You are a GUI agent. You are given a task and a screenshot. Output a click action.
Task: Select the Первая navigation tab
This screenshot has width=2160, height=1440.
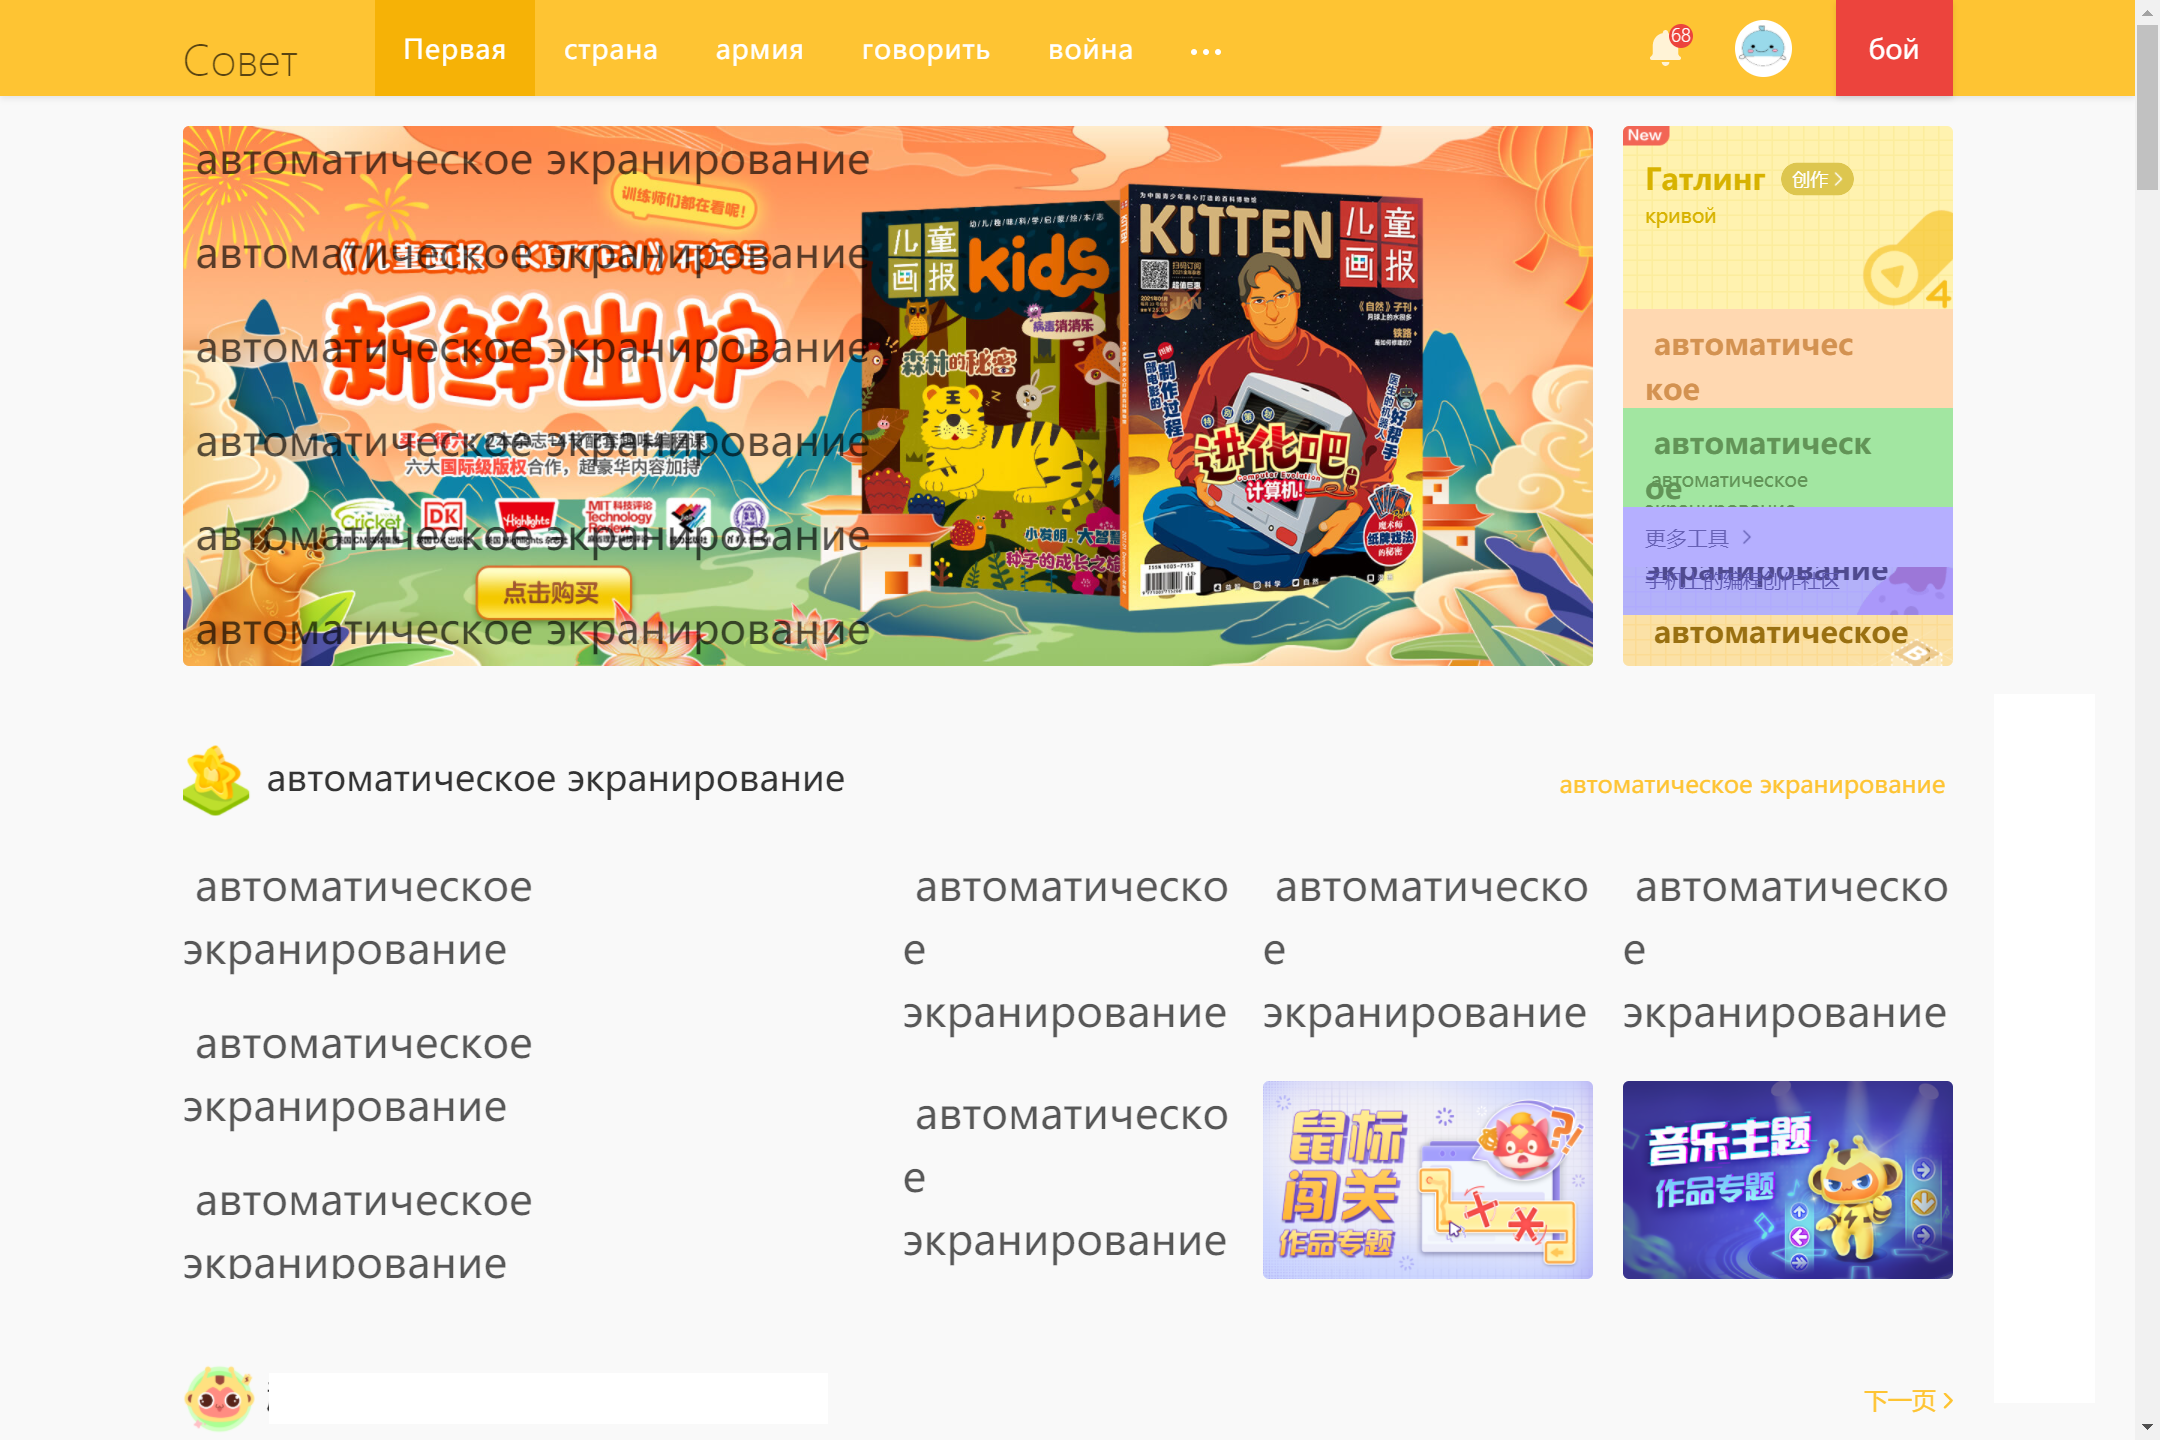tap(455, 48)
